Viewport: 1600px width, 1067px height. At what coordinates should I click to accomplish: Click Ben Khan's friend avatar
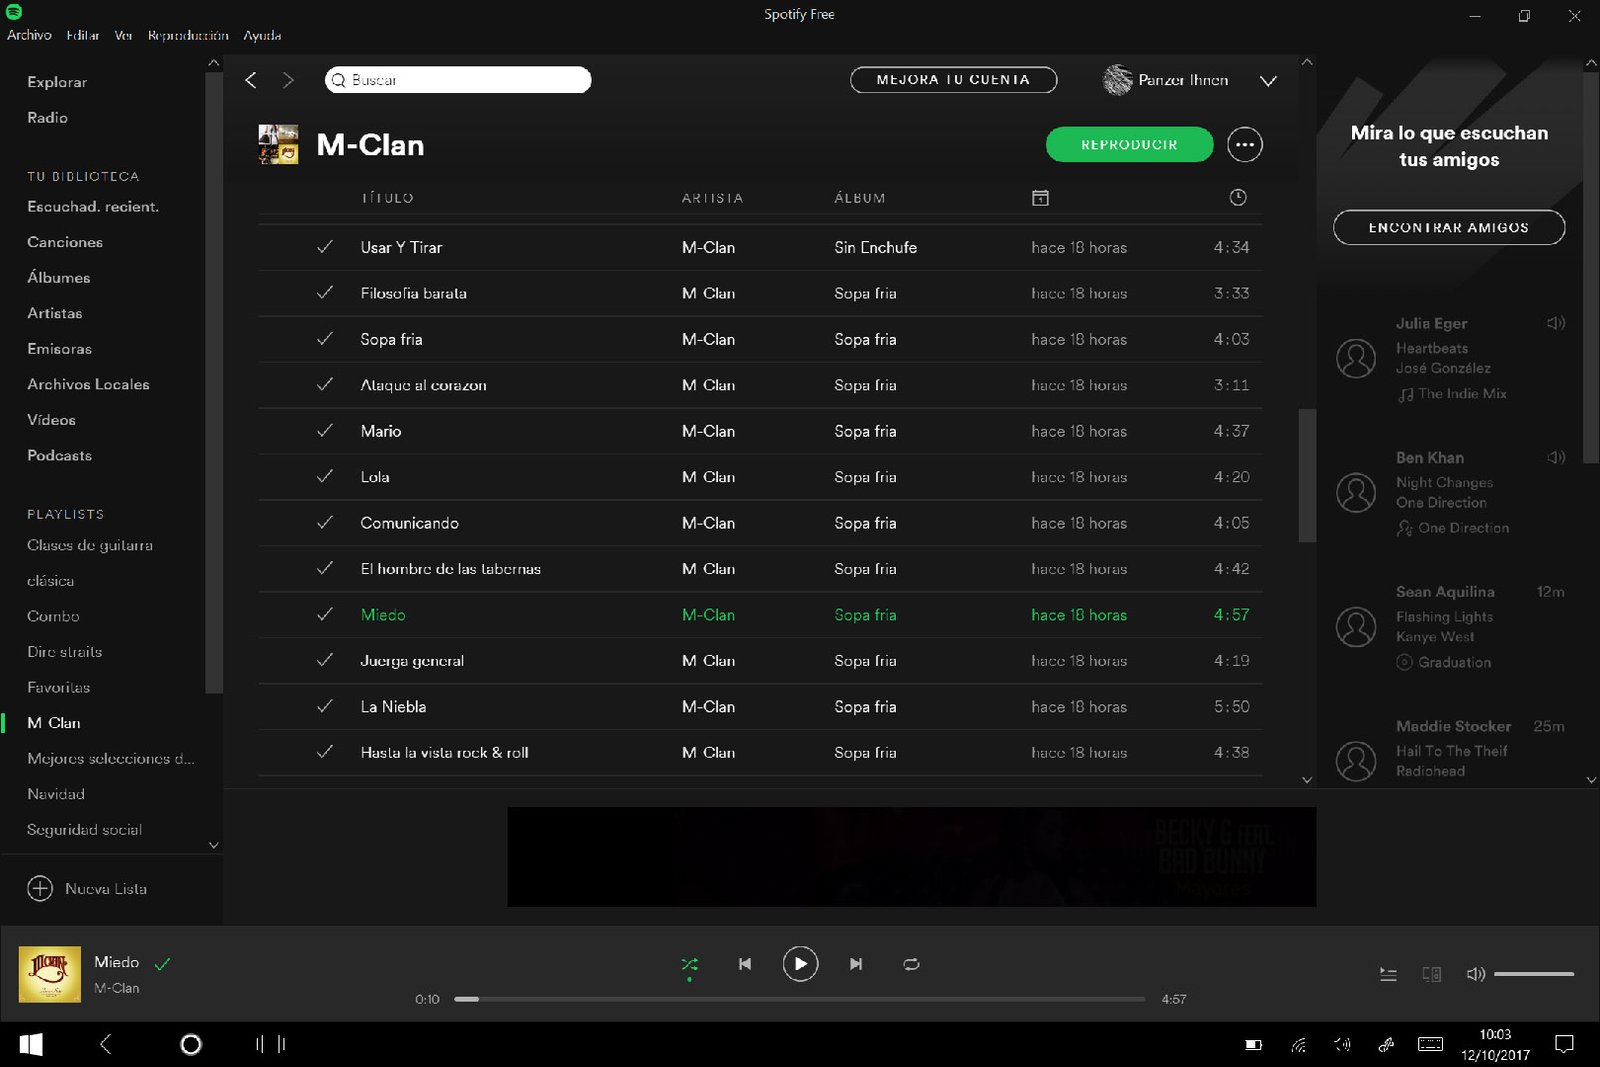[x=1356, y=492]
